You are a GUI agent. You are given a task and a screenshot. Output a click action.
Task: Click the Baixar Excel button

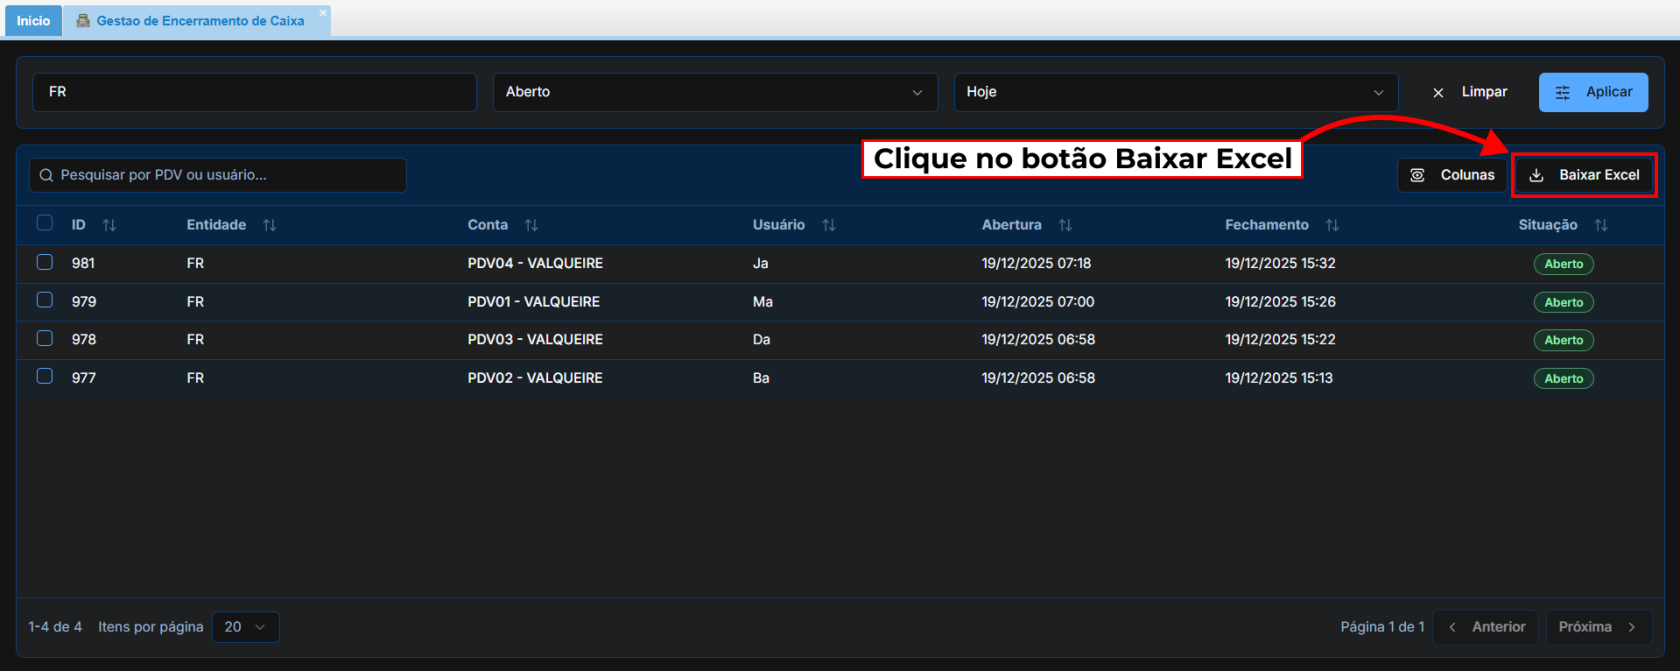[x=1584, y=175]
